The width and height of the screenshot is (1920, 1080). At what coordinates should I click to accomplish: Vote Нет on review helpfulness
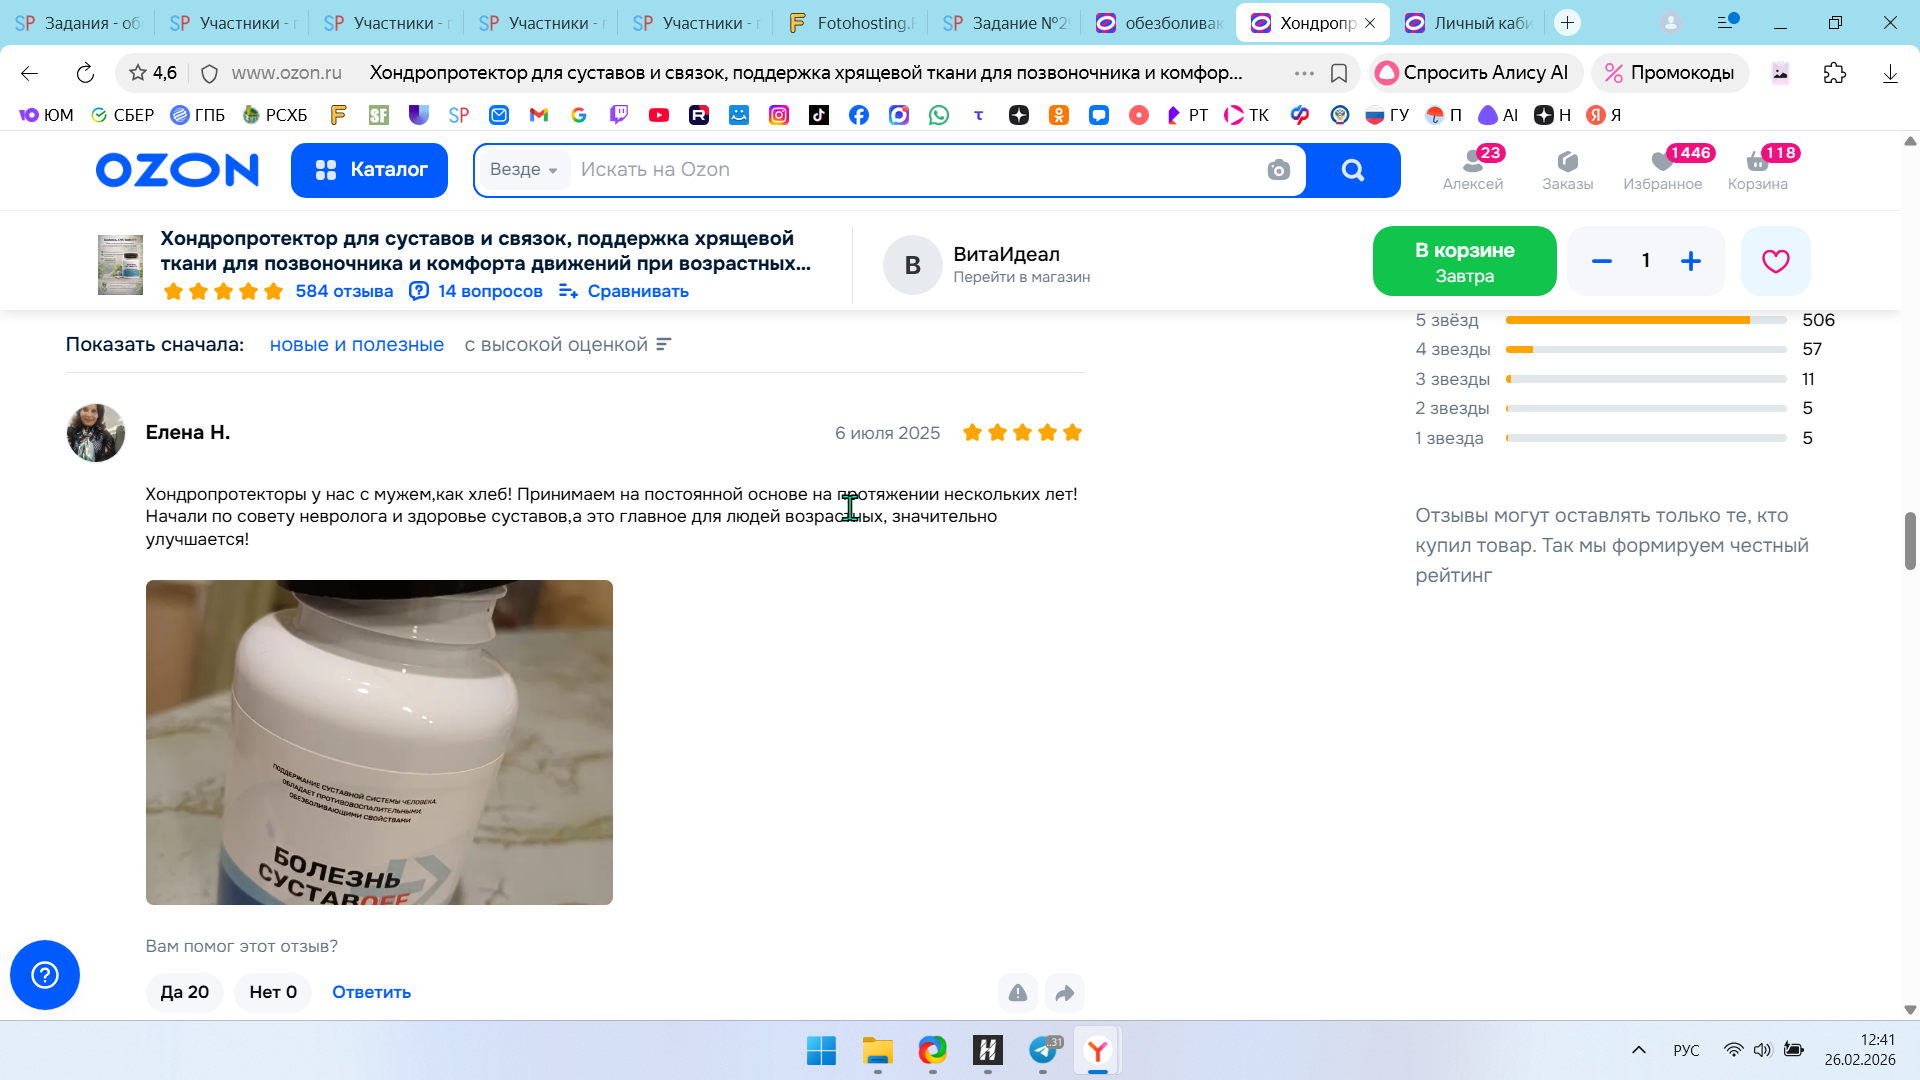pyautogui.click(x=273, y=992)
